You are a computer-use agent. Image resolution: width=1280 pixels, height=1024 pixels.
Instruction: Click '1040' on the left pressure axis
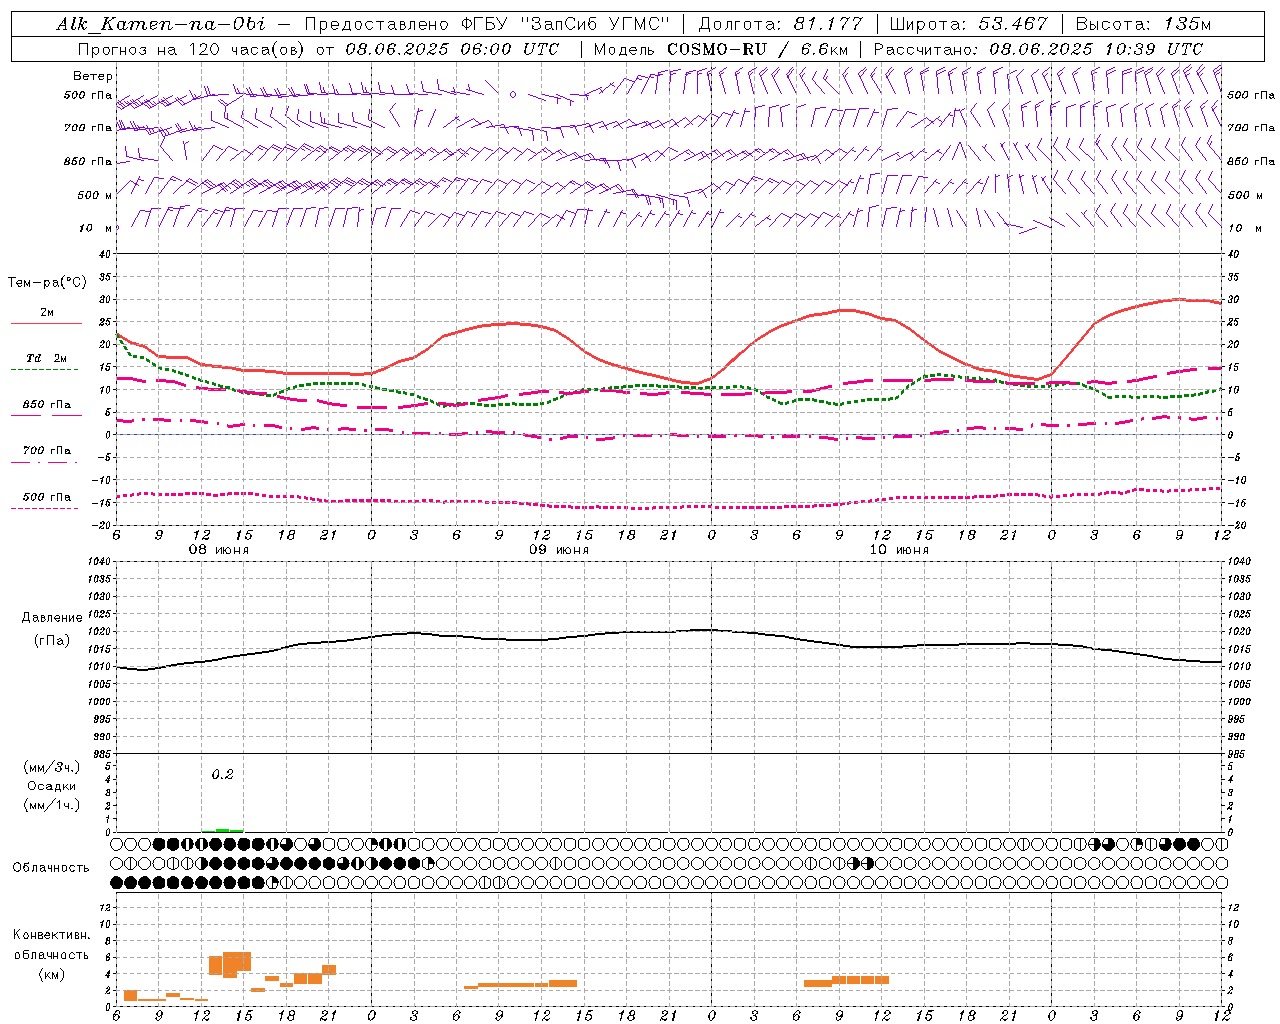(x=99, y=562)
